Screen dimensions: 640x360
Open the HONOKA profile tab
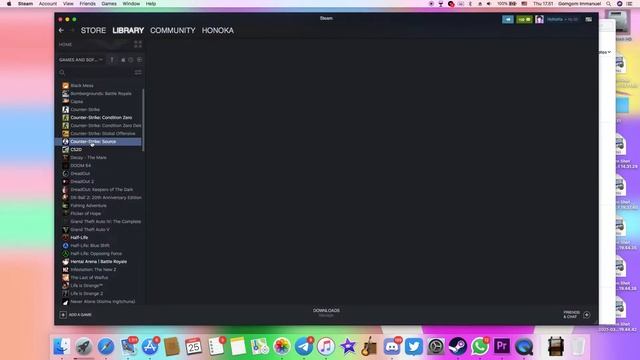[x=218, y=30]
